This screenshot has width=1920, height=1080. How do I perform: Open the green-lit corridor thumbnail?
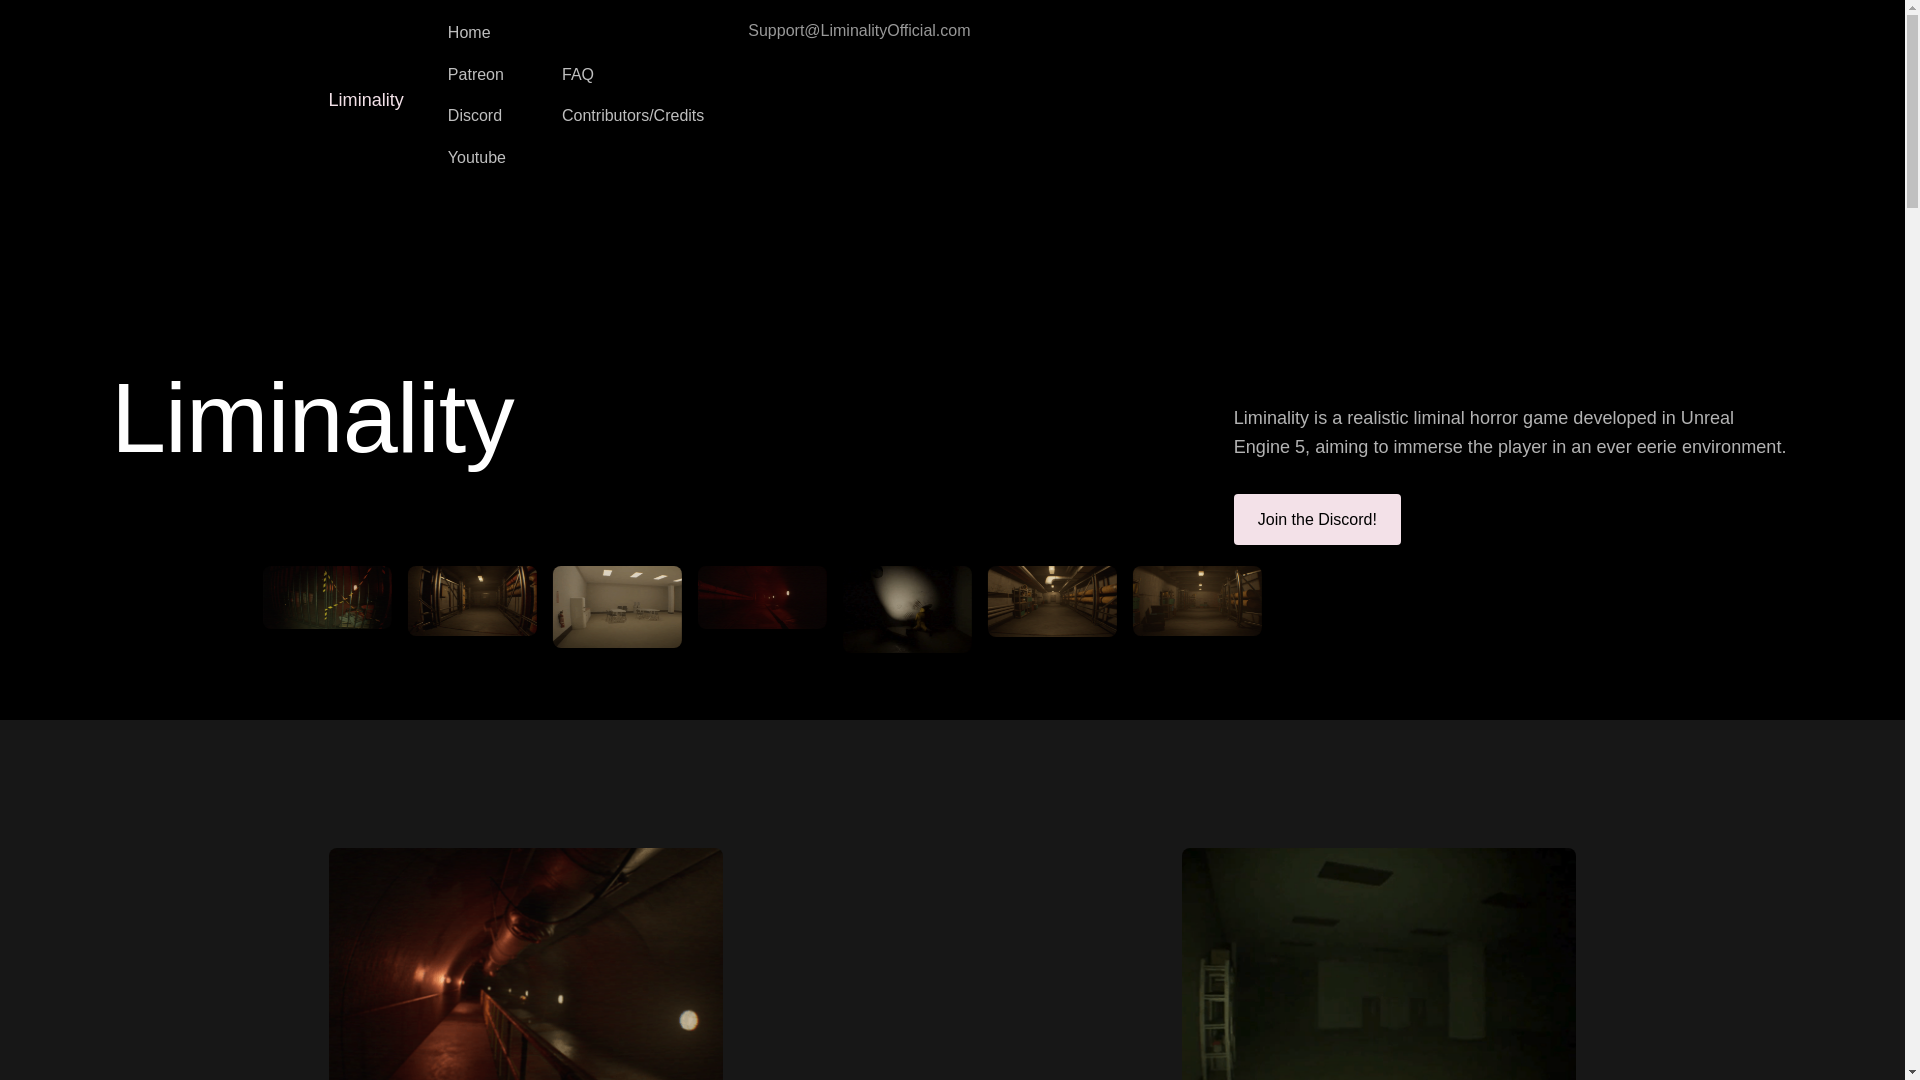click(x=327, y=597)
